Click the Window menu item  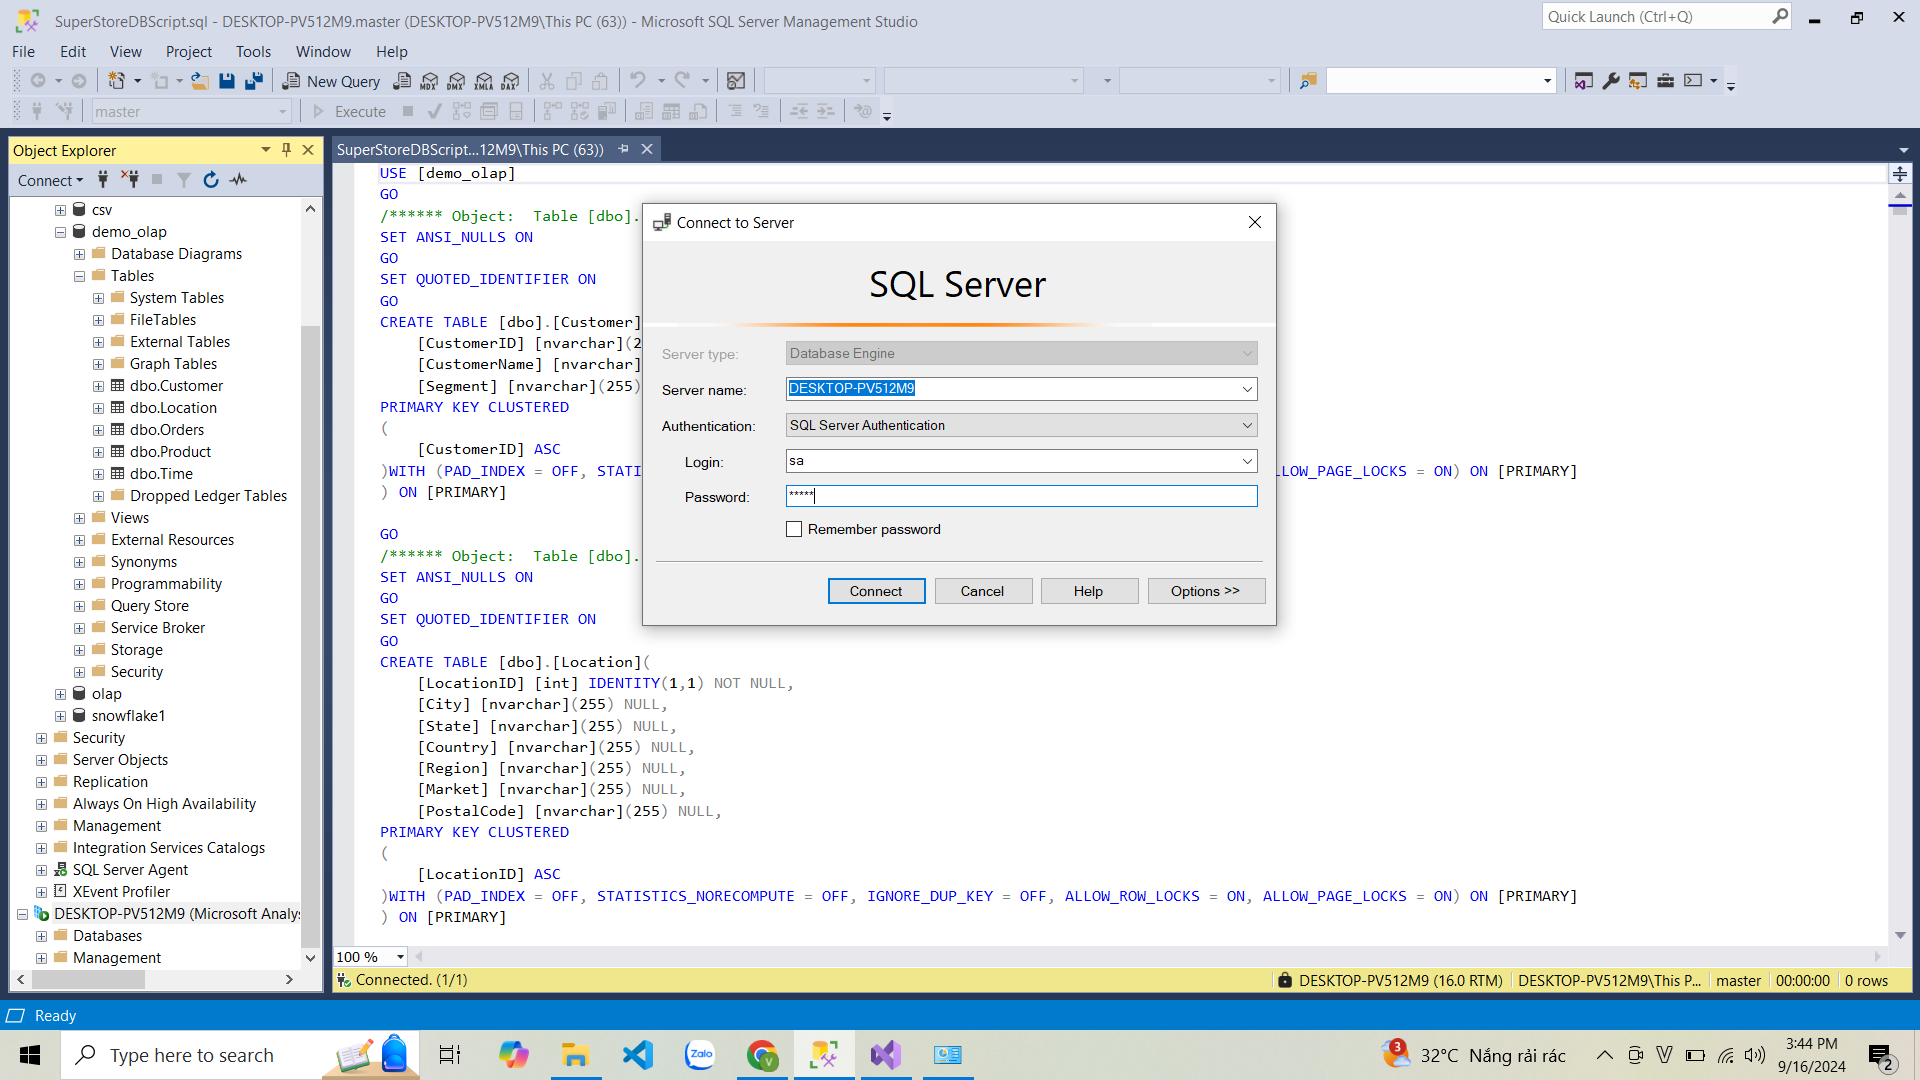[322, 50]
